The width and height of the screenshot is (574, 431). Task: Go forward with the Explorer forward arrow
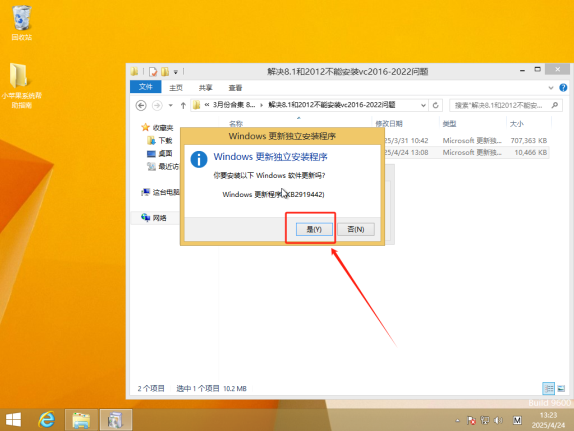click(x=157, y=105)
